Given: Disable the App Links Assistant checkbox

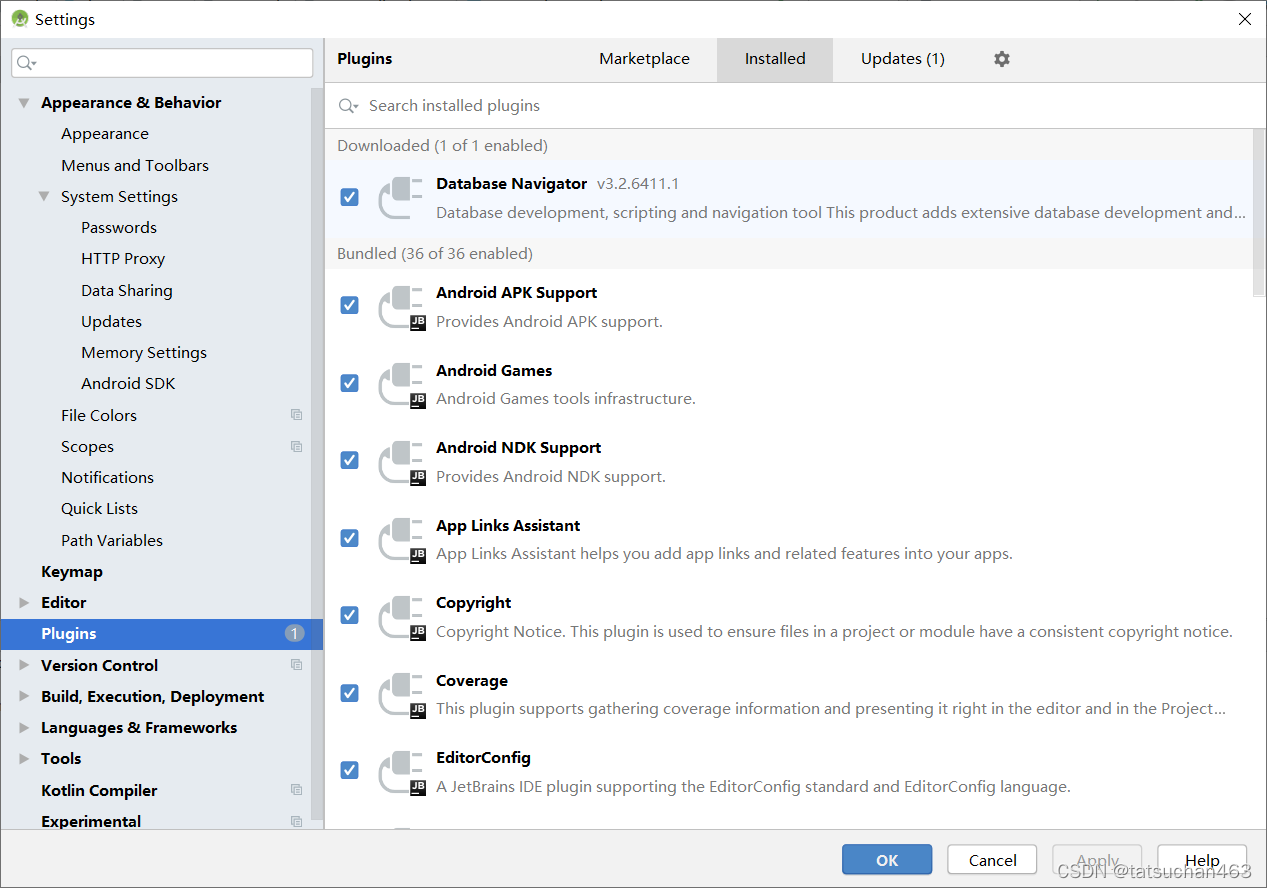Looking at the screenshot, I should [349, 538].
